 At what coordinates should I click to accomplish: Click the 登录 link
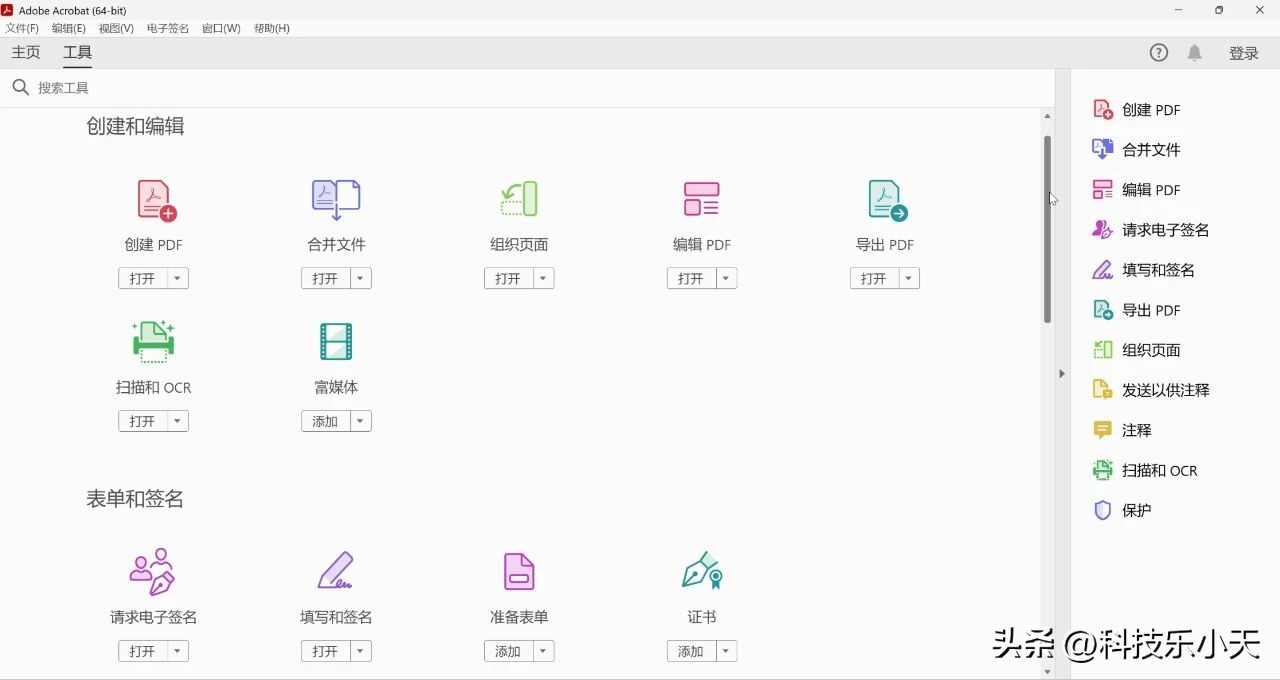(x=1243, y=52)
